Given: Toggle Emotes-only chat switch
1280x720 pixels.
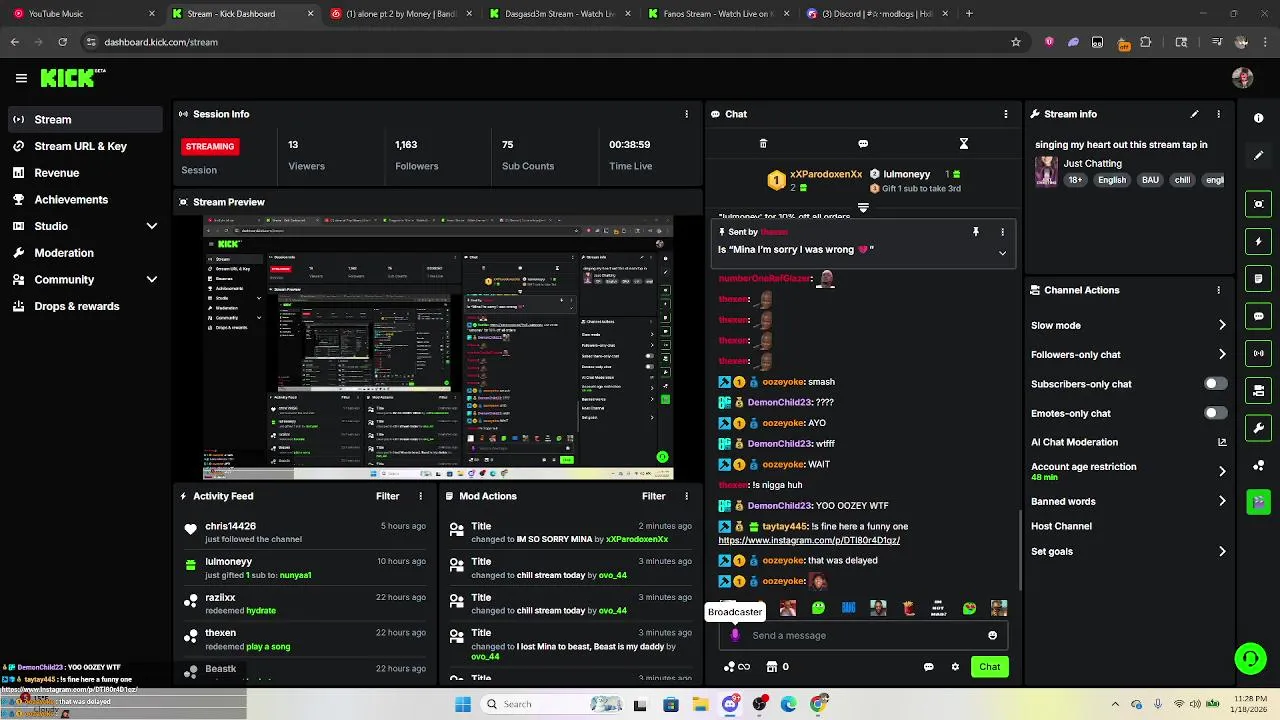Looking at the screenshot, I should tap(1215, 413).
